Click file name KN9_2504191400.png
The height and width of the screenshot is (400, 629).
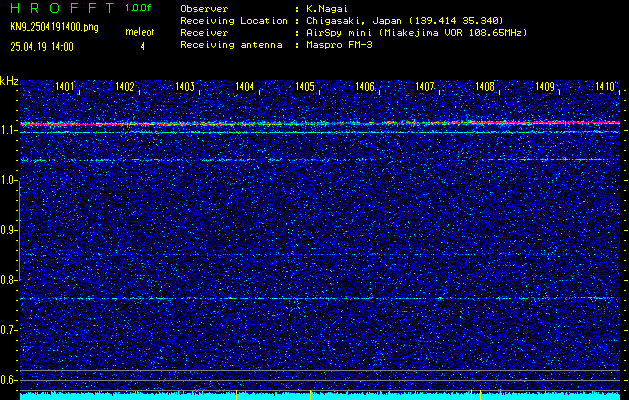(54, 27)
